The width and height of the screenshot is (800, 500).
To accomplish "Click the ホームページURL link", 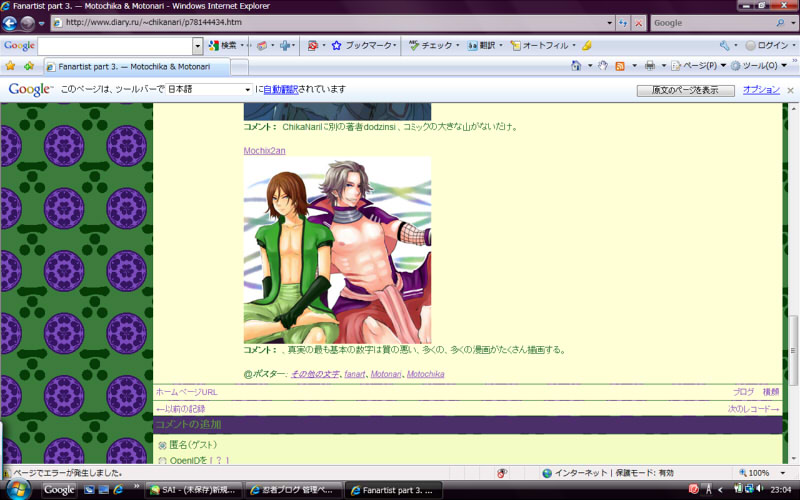I will click(x=187, y=392).
